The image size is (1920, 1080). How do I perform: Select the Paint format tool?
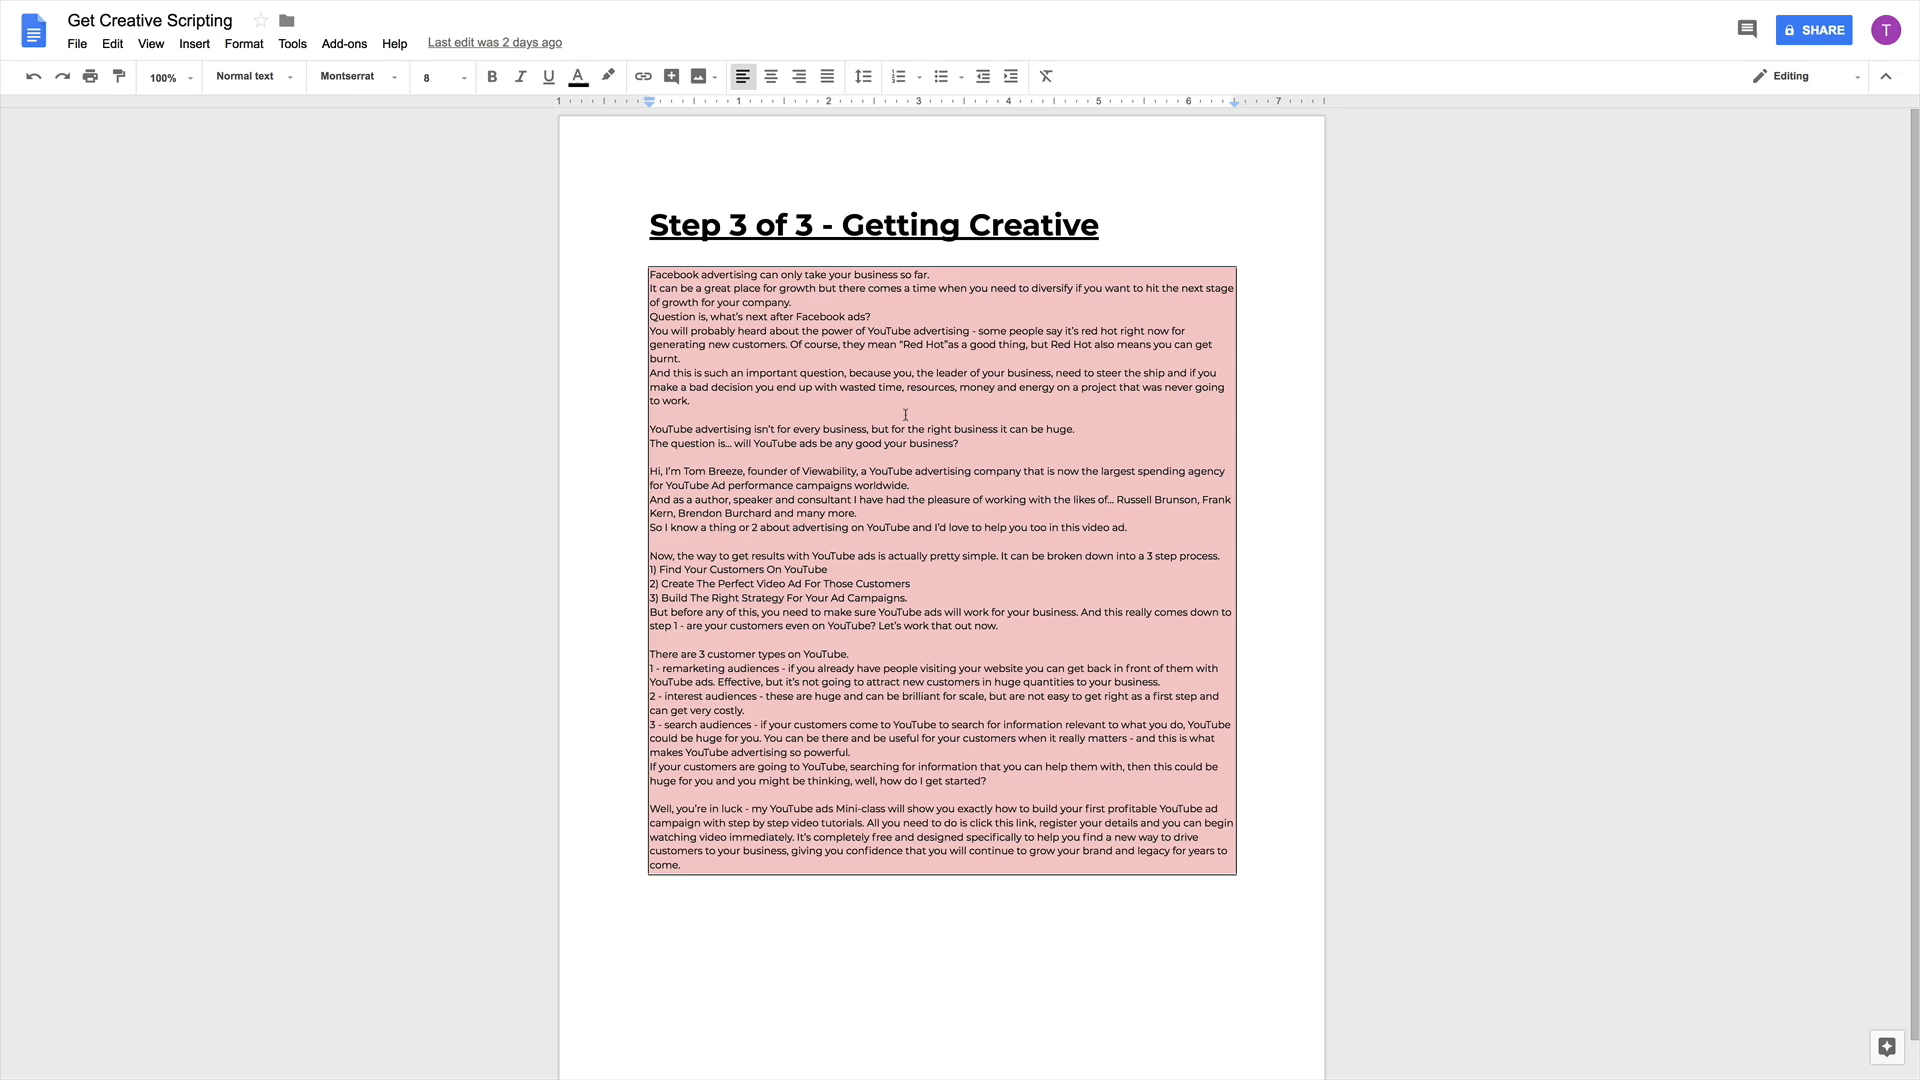tap(119, 77)
